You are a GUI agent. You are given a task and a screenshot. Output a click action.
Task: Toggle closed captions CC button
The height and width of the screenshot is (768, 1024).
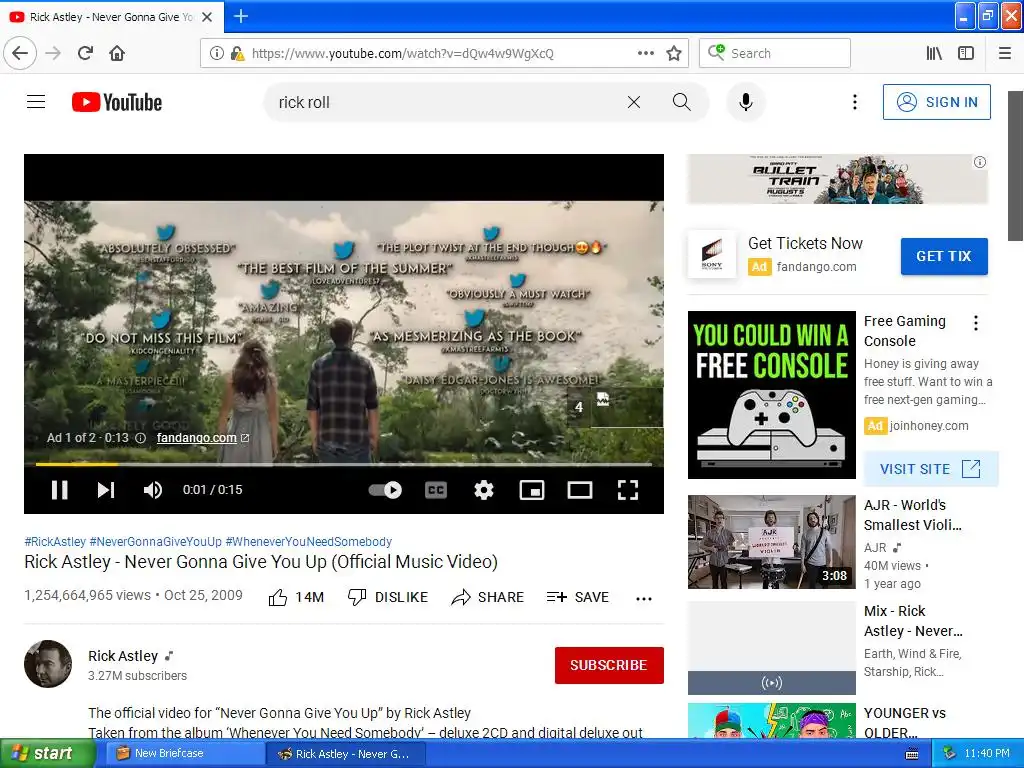[436, 490]
